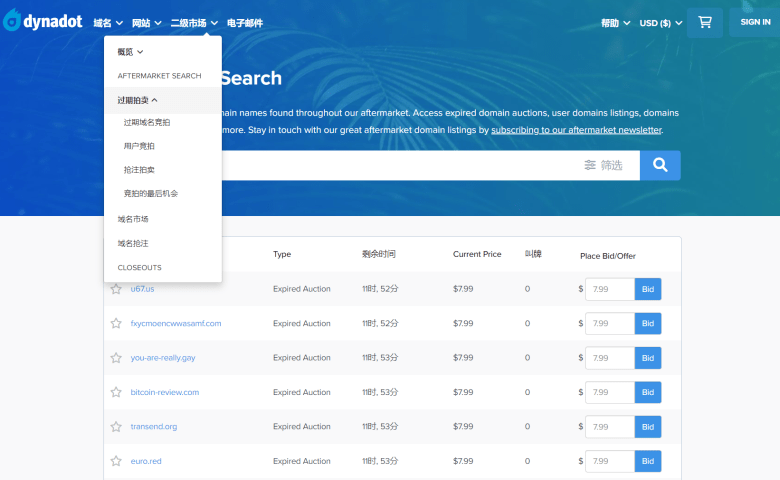This screenshot has height=480, width=780.
Task: Open 域名抢注 menu entry
Action: click(x=133, y=243)
